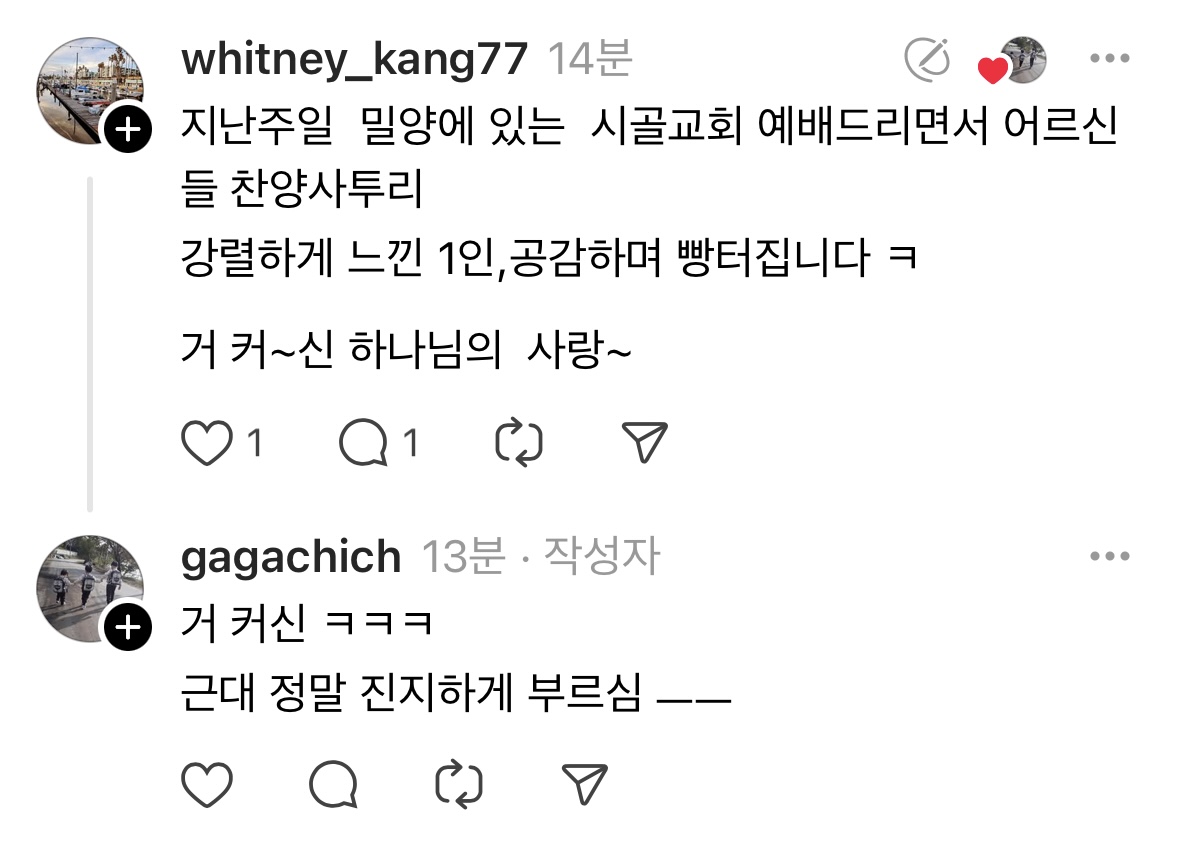Open whitney_kang77's harbor profile picture
1178x849 pixels.
point(89,90)
